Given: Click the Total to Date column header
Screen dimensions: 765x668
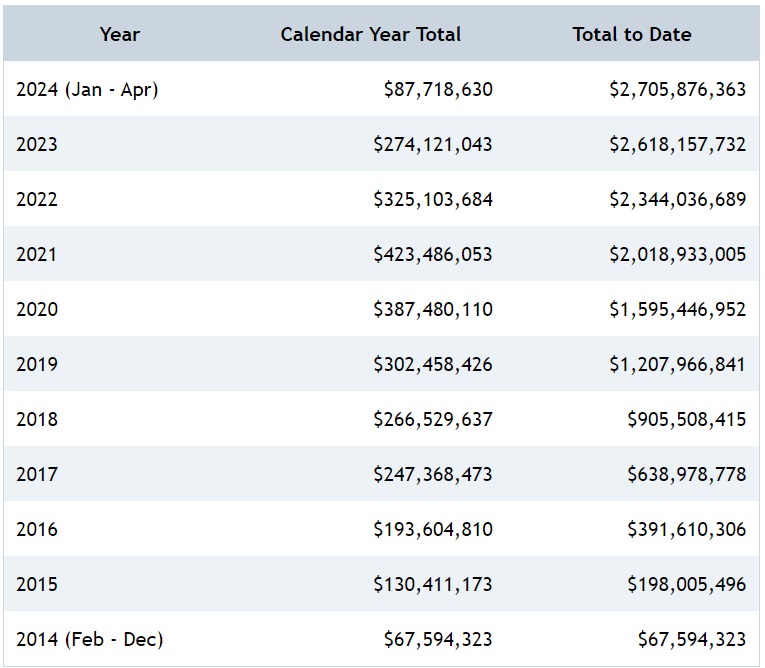Looking at the screenshot, I should click(x=631, y=34).
